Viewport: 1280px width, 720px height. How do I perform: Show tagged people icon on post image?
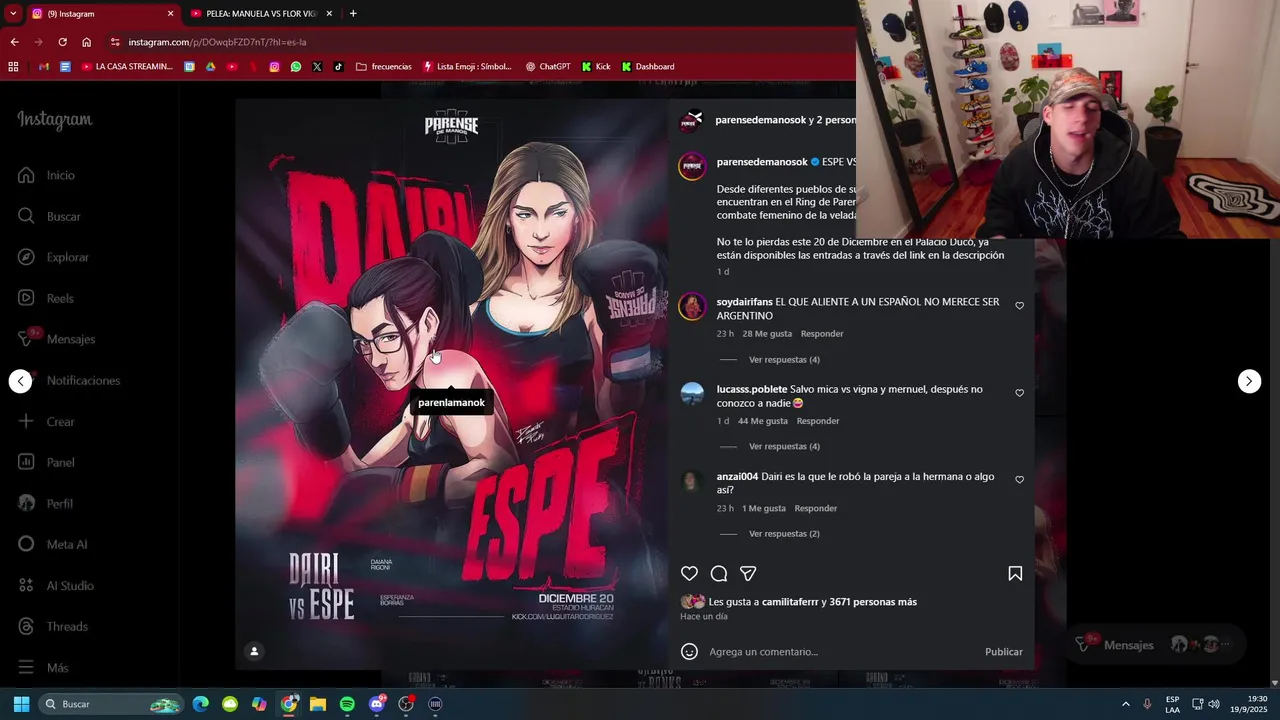coord(254,652)
